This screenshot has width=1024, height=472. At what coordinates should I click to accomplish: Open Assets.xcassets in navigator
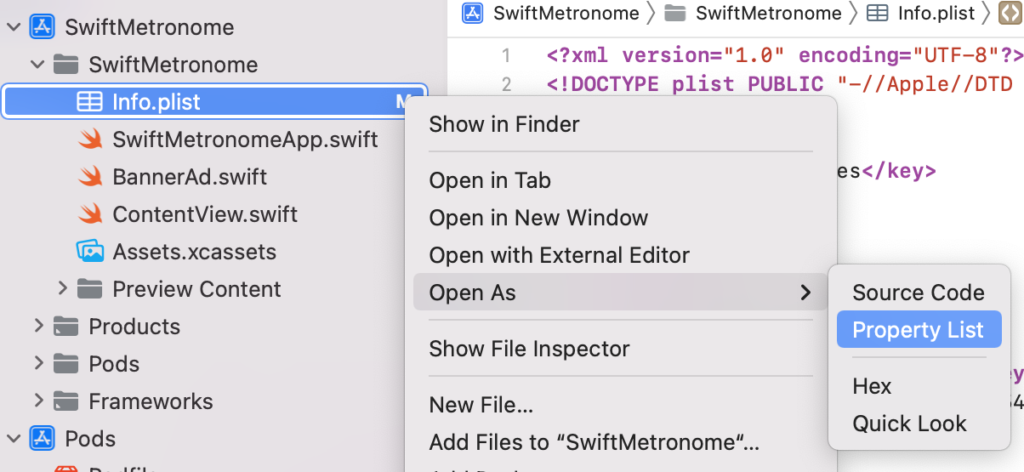point(195,251)
